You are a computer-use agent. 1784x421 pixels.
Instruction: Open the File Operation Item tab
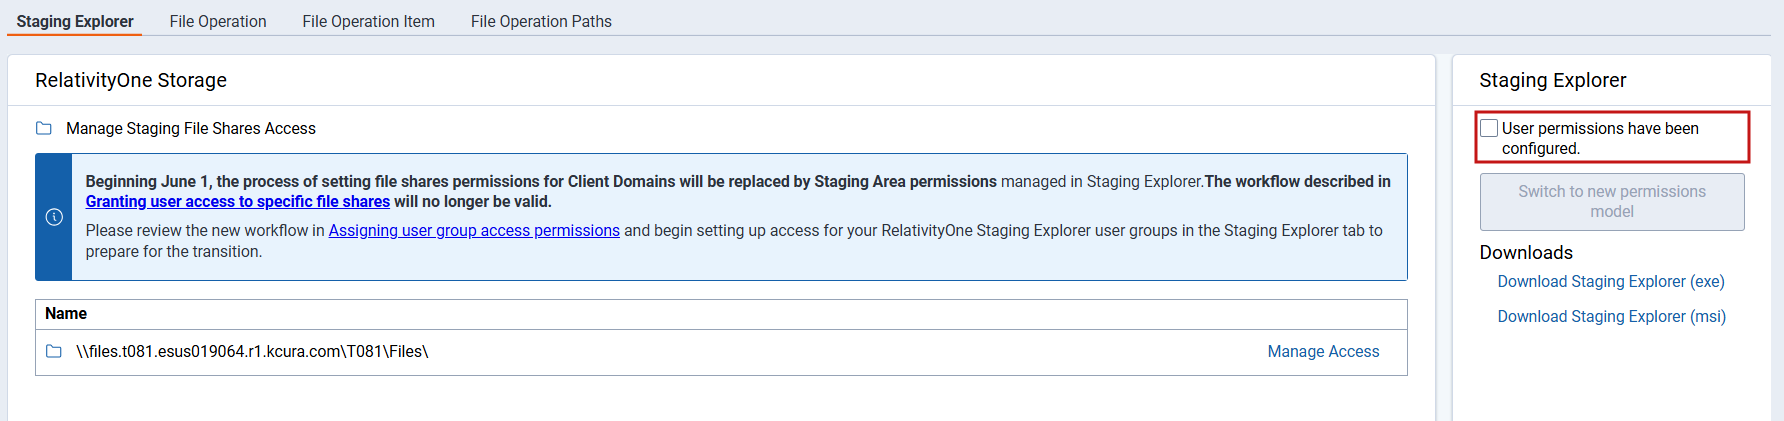(x=369, y=21)
